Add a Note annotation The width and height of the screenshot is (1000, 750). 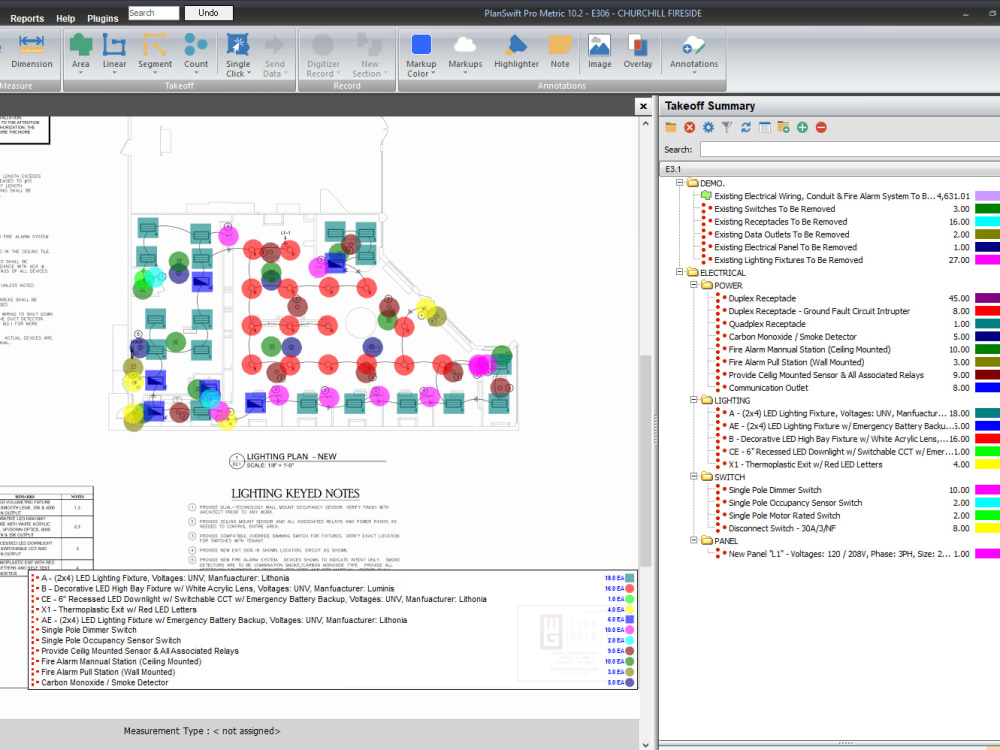pos(560,51)
